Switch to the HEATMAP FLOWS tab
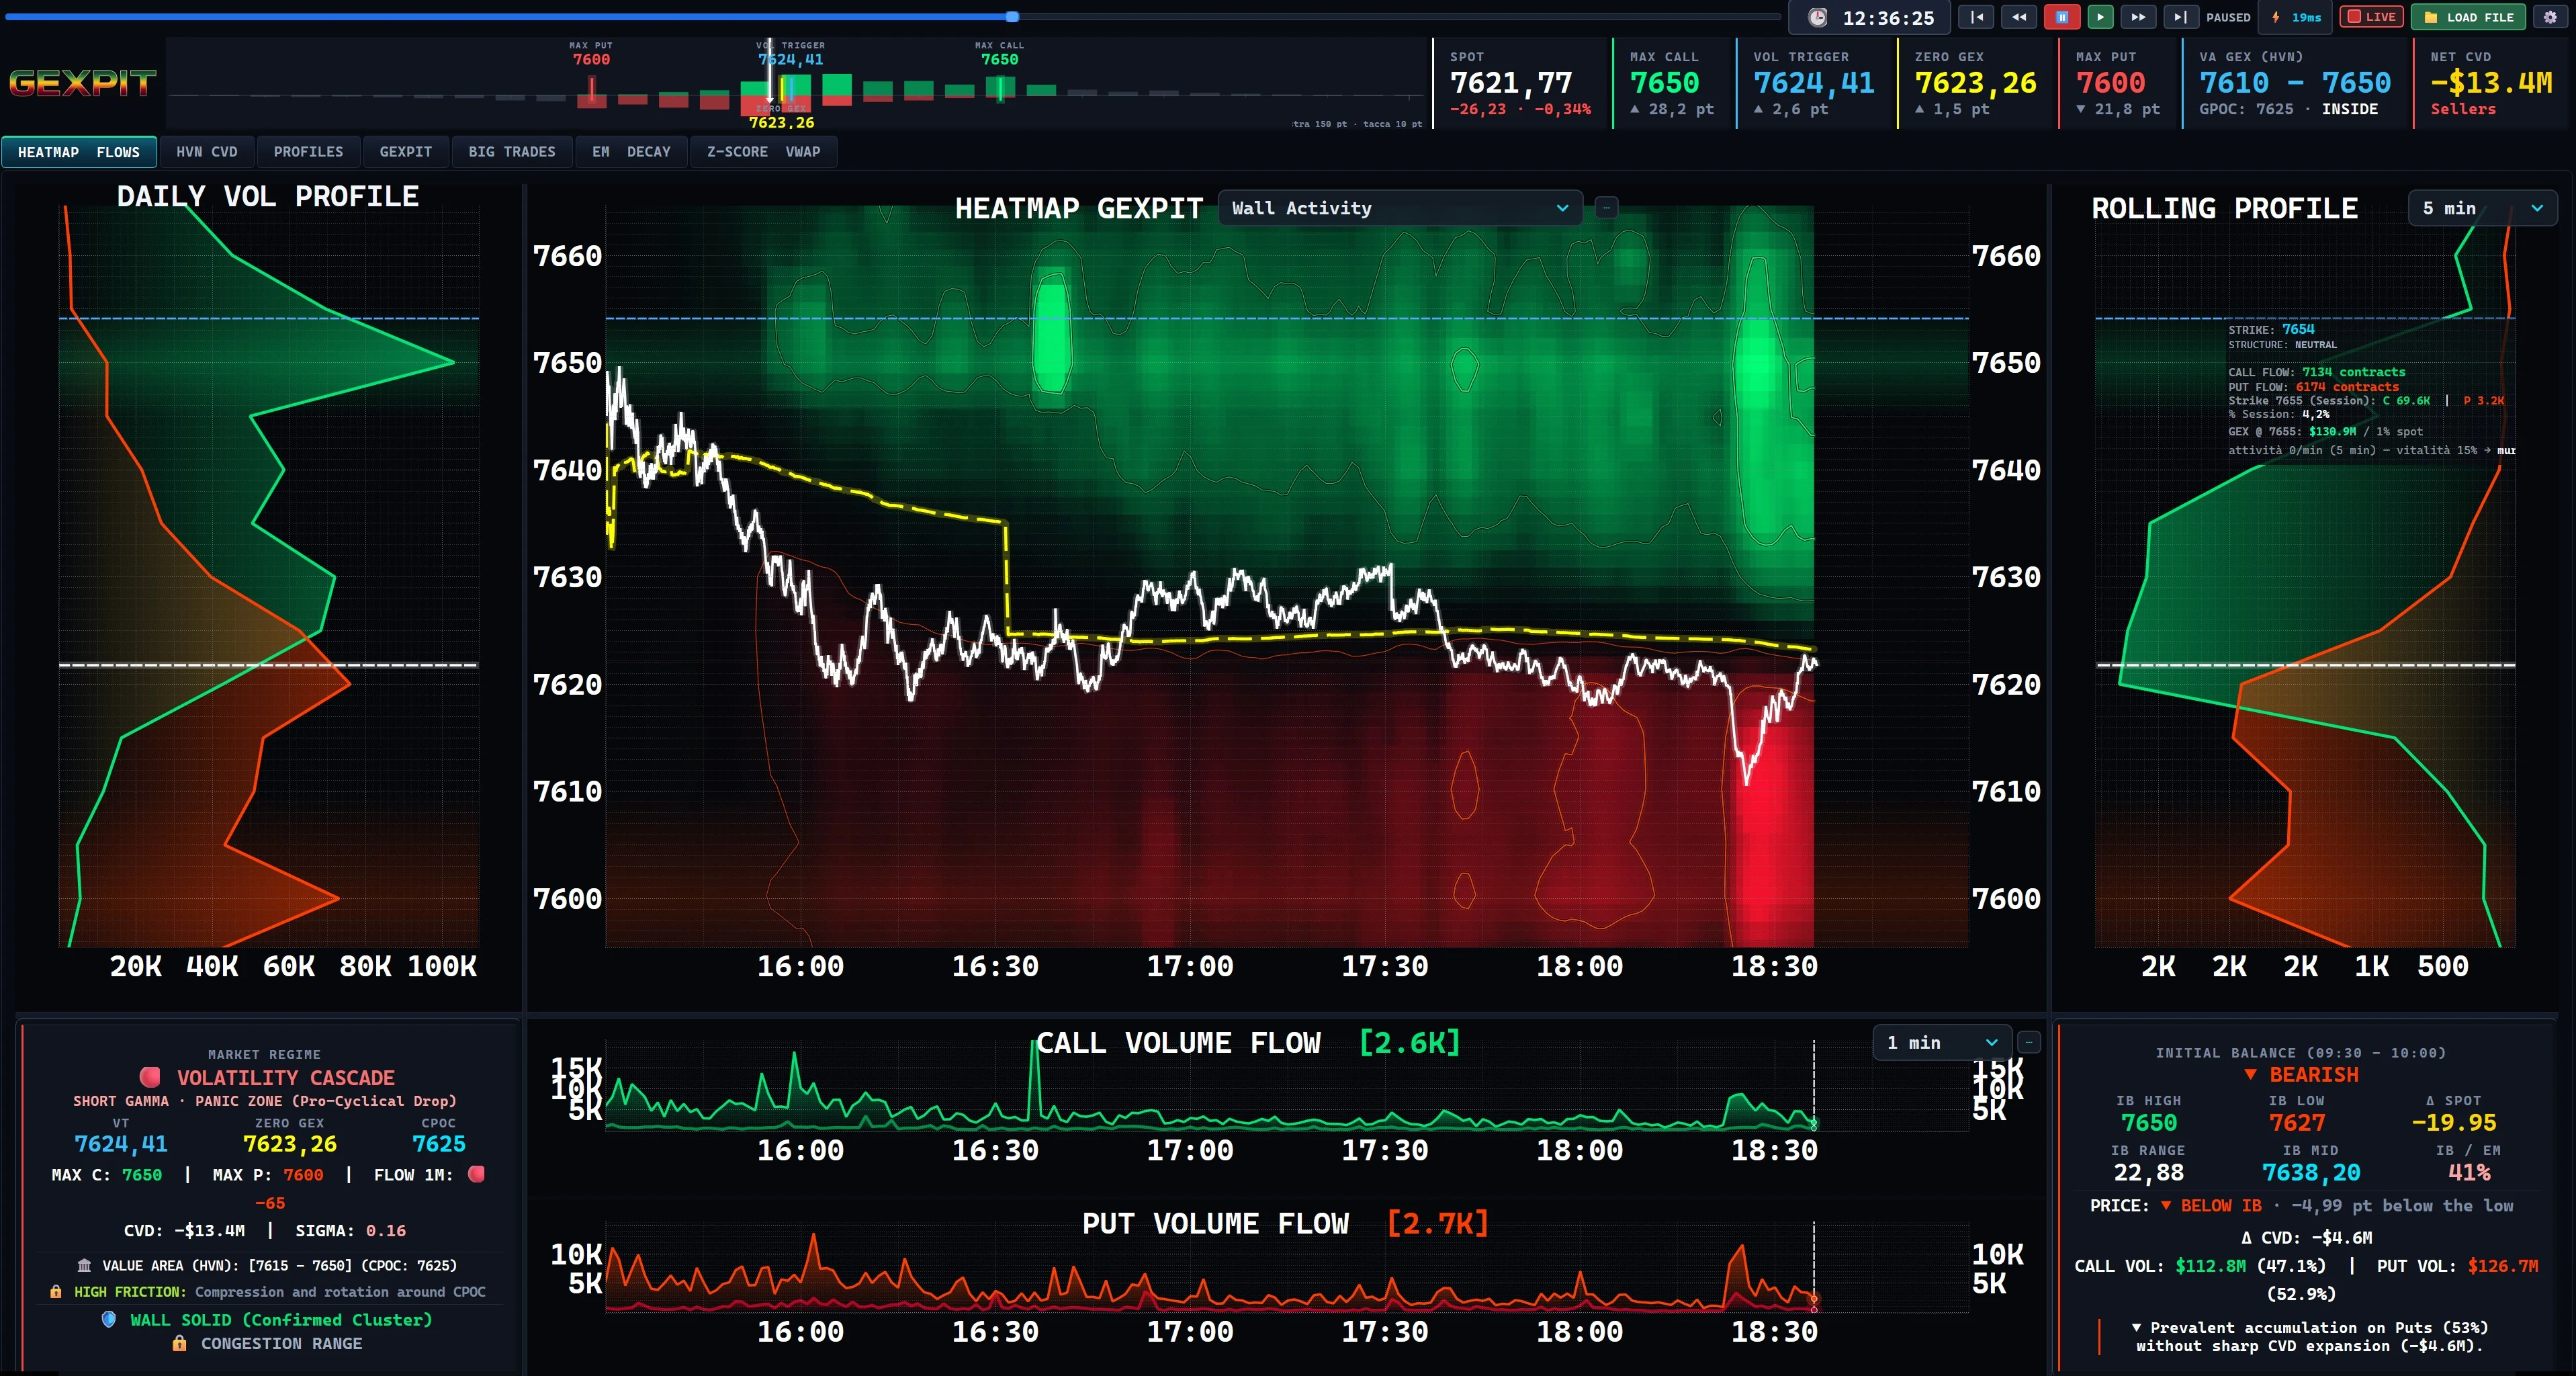 [79, 152]
